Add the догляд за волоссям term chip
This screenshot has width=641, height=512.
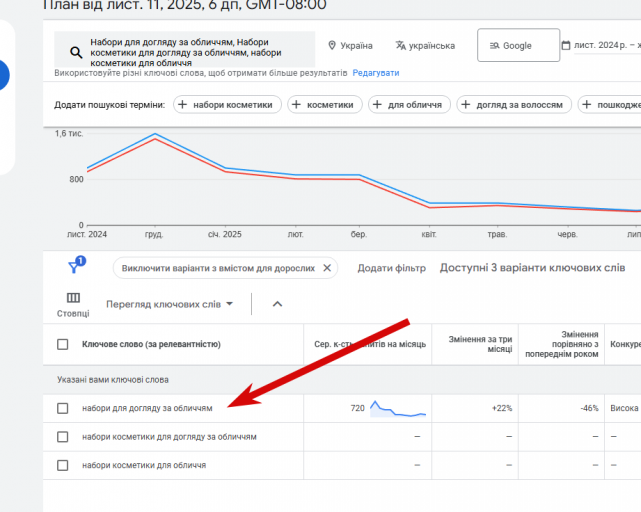(514, 105)
